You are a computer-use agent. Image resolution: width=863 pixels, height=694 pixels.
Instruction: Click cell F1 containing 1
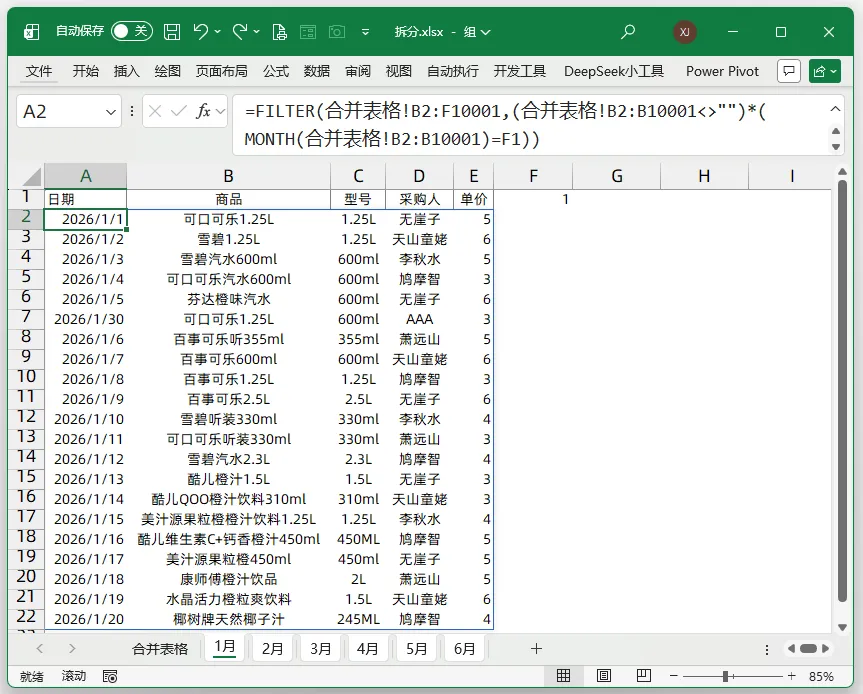tap(533, 199)
